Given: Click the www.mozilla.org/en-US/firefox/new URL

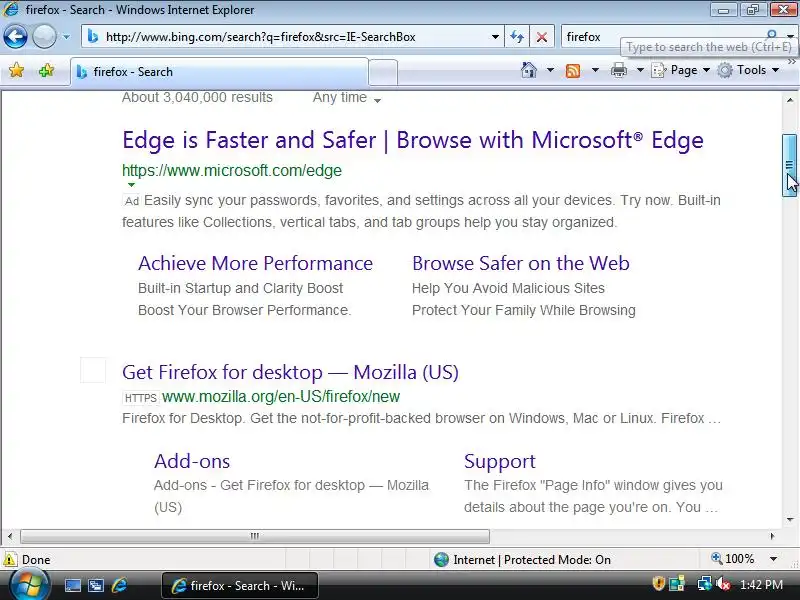Looking at the screenshot, I should pos(281,396).
